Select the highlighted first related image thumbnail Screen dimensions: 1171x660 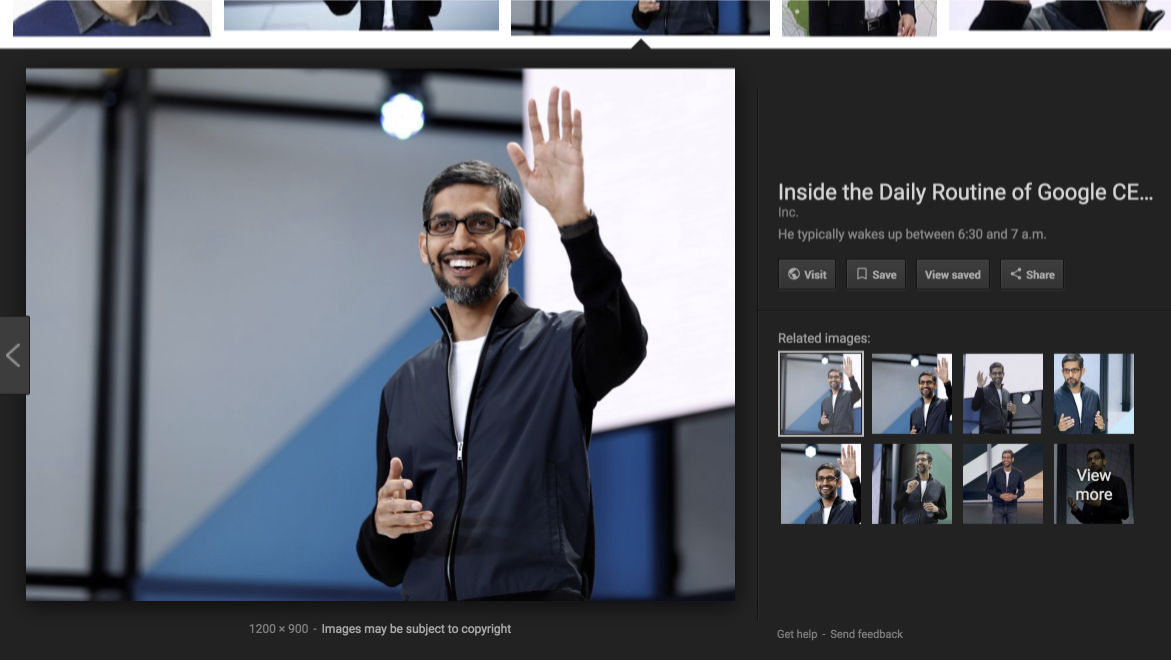[820, 394]
